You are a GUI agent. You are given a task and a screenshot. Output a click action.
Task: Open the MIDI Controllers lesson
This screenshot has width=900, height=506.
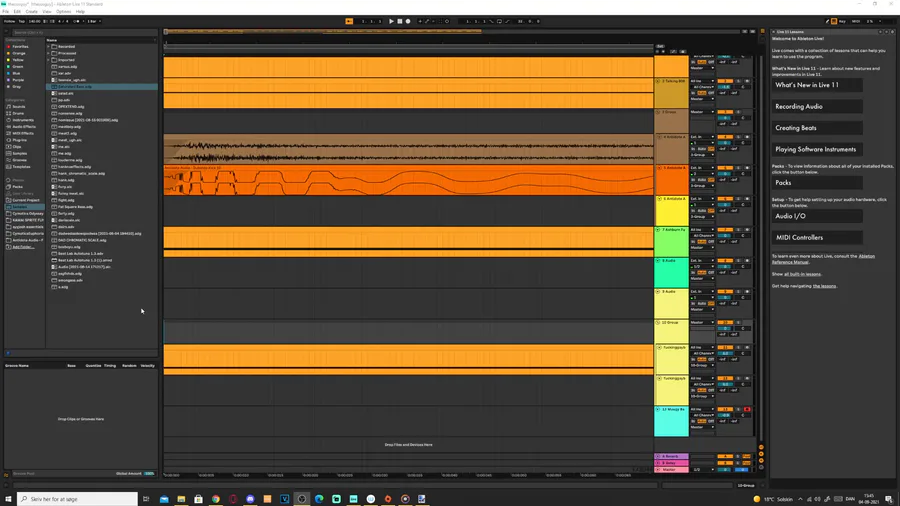click(x=816, y=238)
